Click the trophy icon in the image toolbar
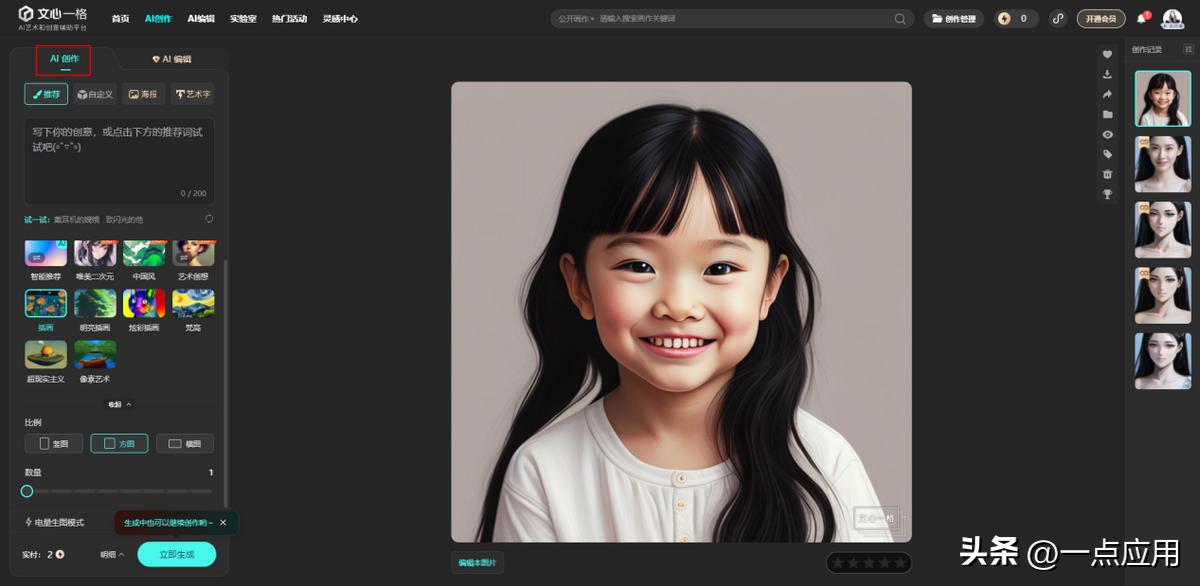This screenshot has width=1200, height=586. [x=1107, y=194]
